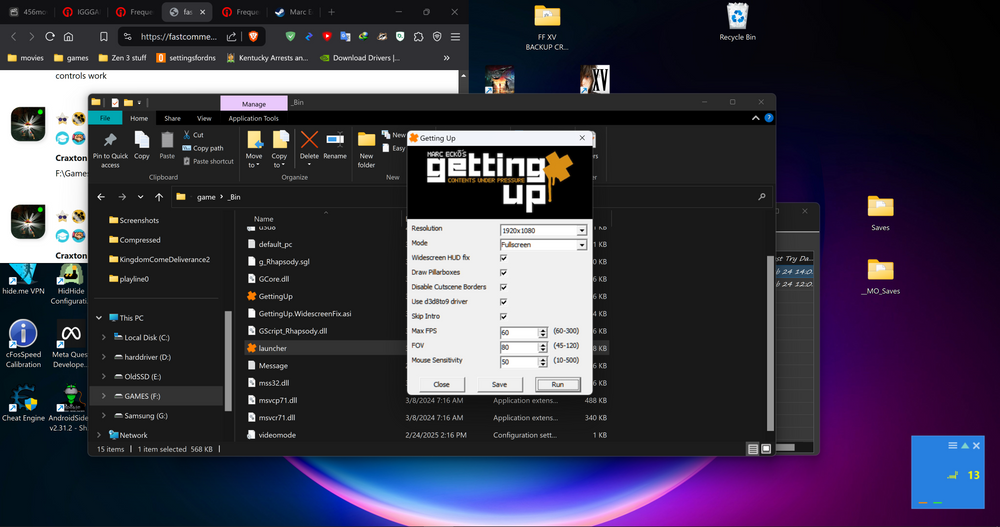This screenshot has height=527, width=1000.
Task: Click the Close button in launcher dialog
Action: click(441, 384)
